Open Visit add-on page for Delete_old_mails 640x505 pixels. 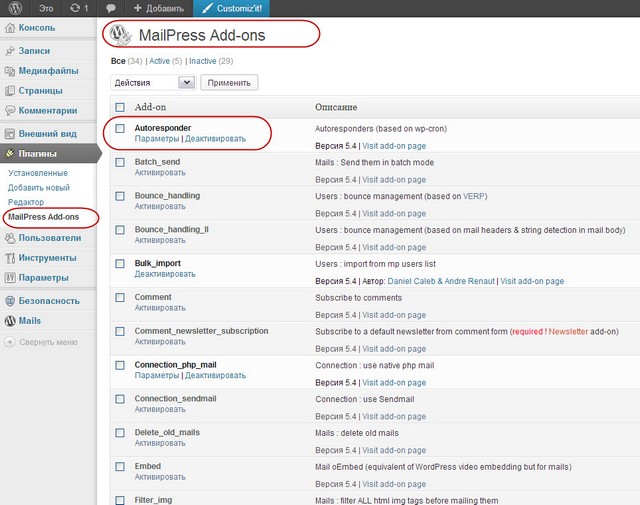pos(394,450)
